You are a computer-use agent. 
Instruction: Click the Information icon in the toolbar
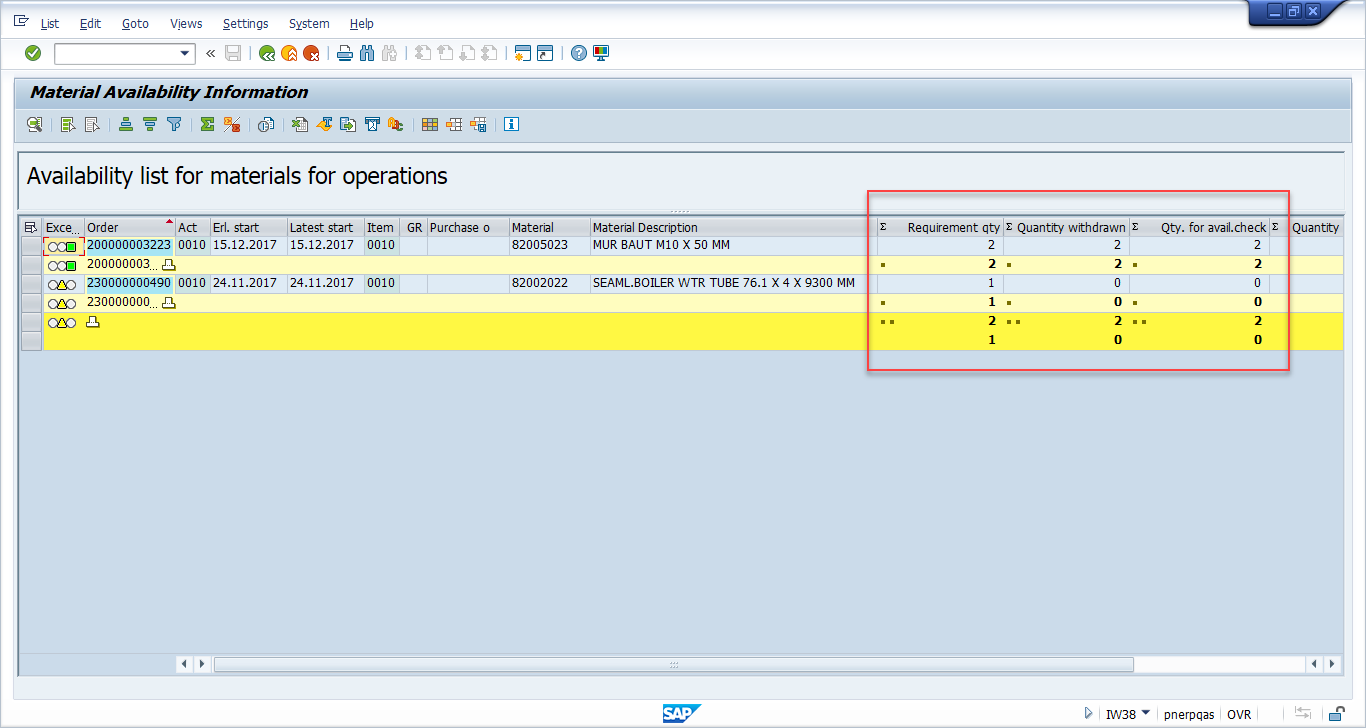512,124
